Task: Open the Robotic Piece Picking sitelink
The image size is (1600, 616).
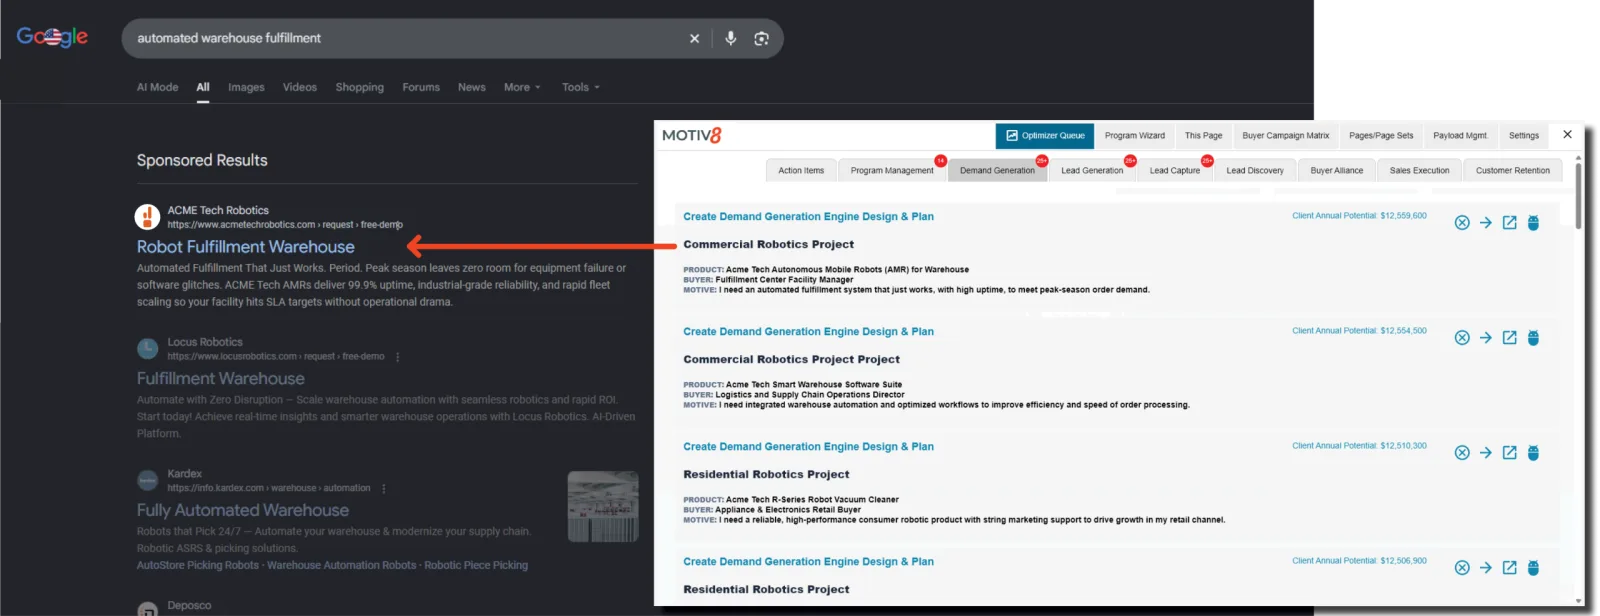Action: coord(476,565)
